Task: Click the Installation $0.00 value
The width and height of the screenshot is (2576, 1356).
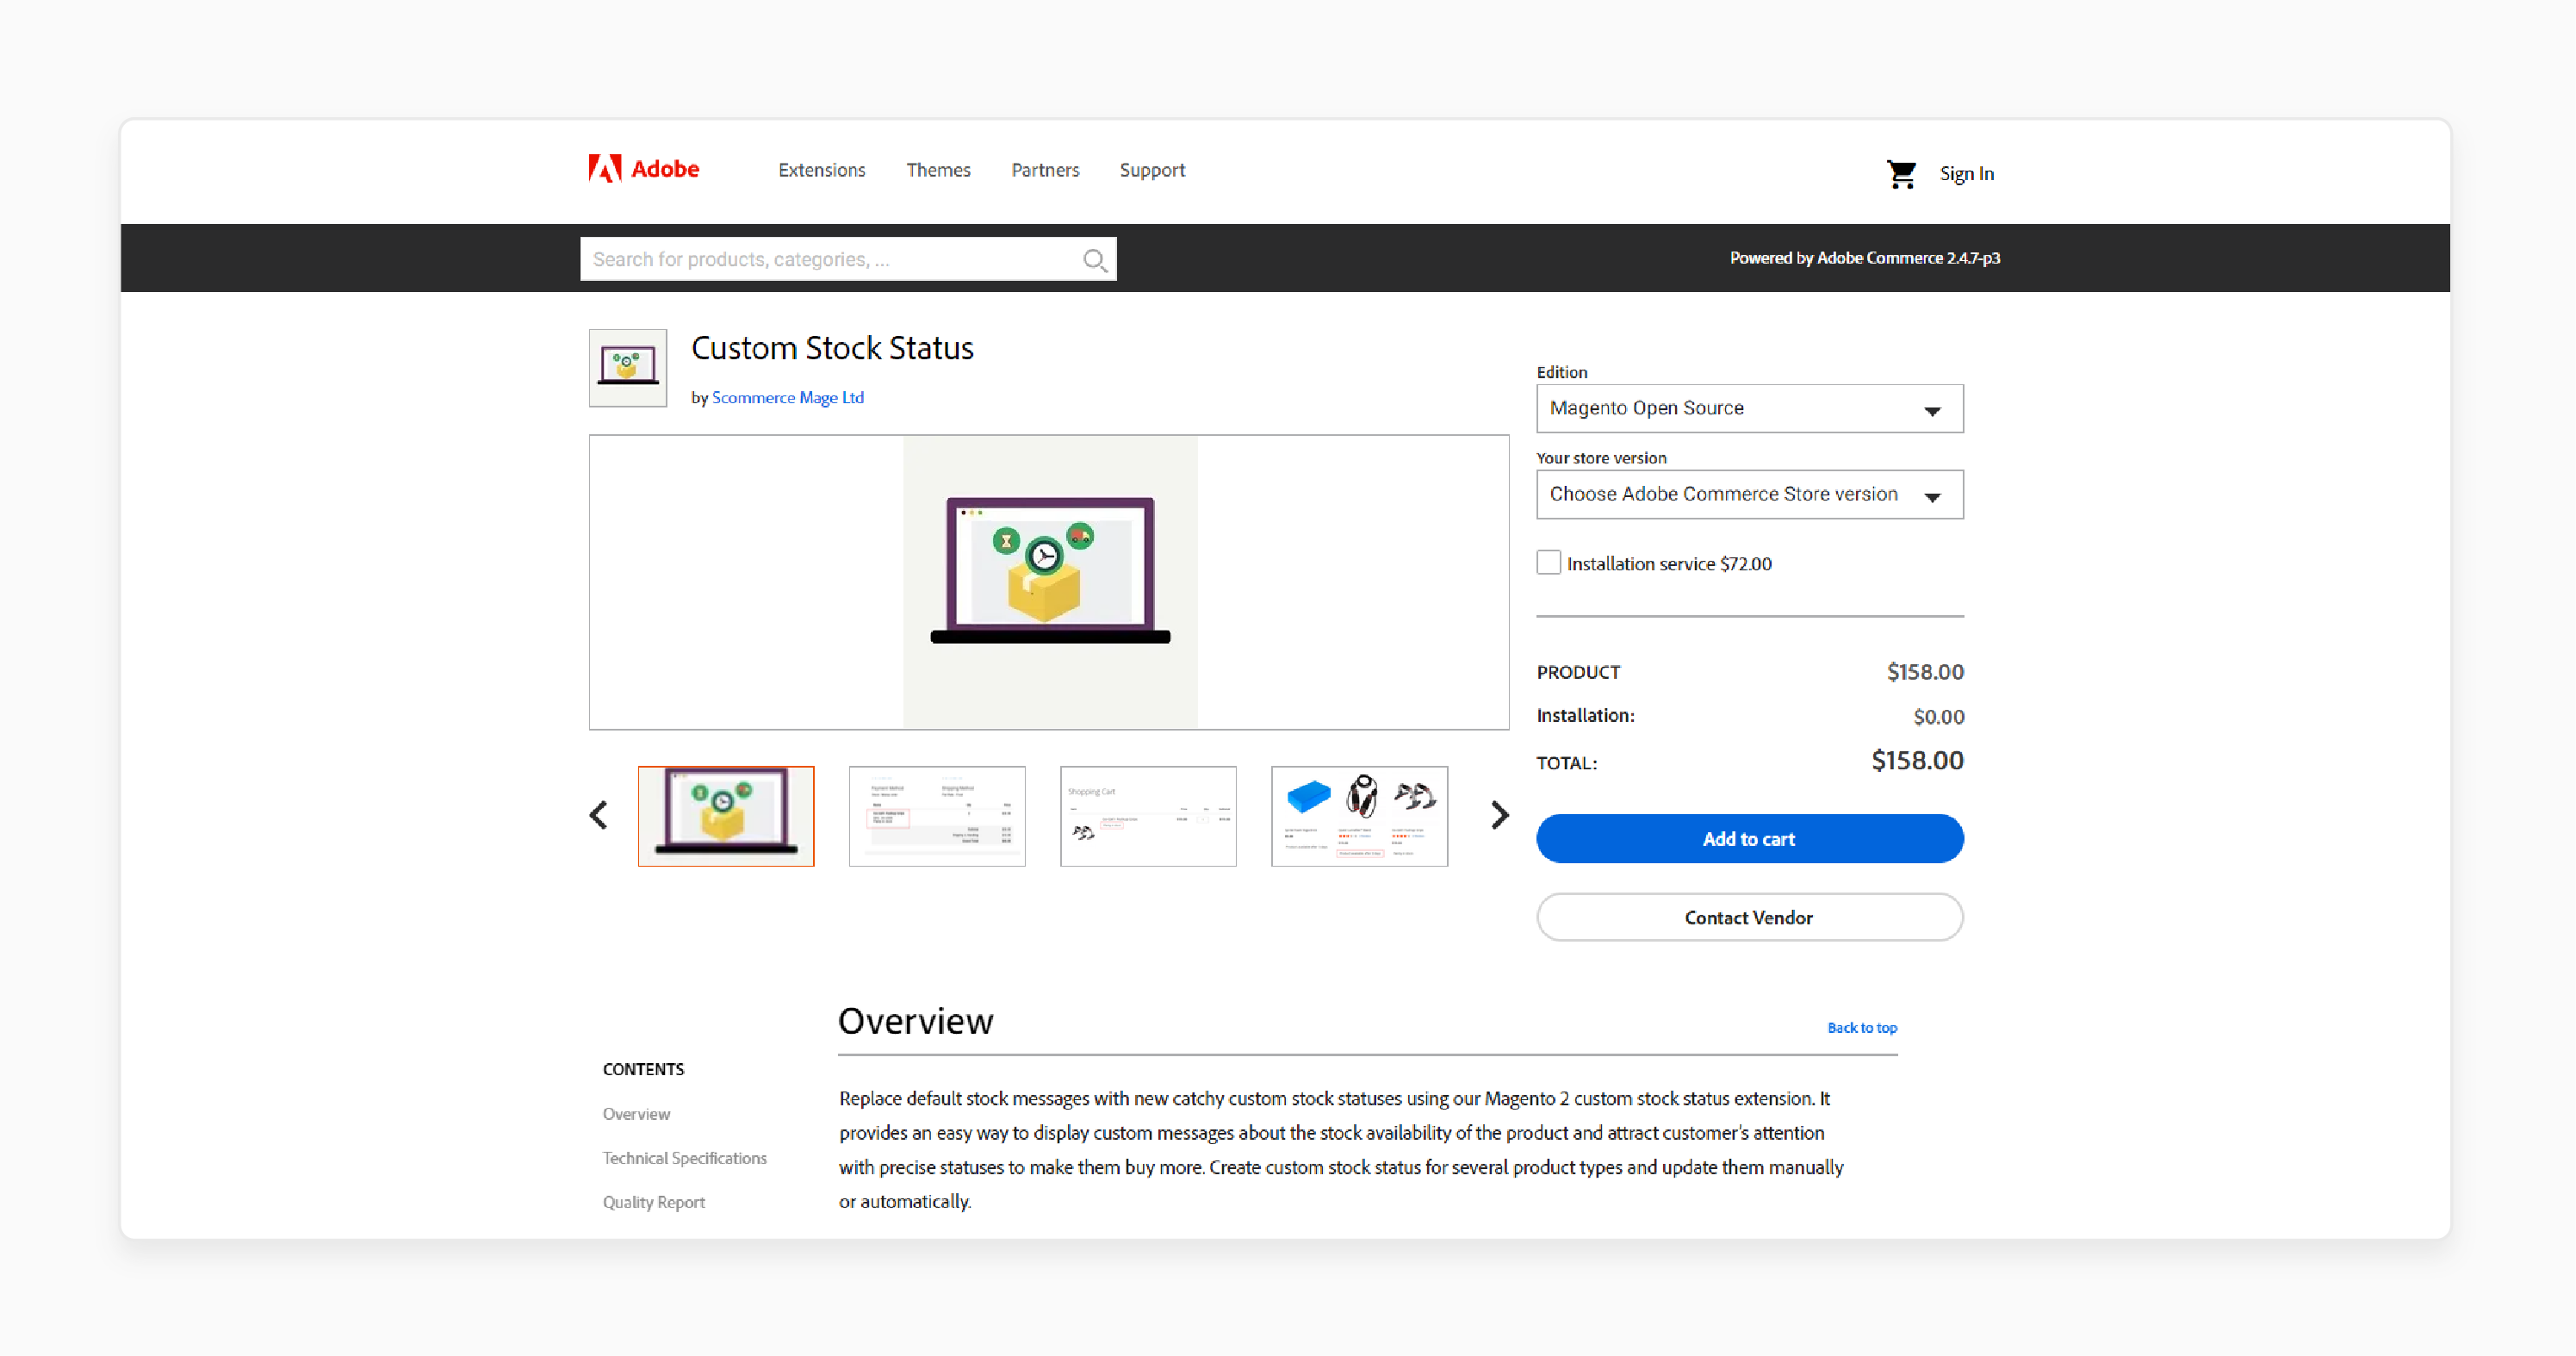Action: point(1938,716)
